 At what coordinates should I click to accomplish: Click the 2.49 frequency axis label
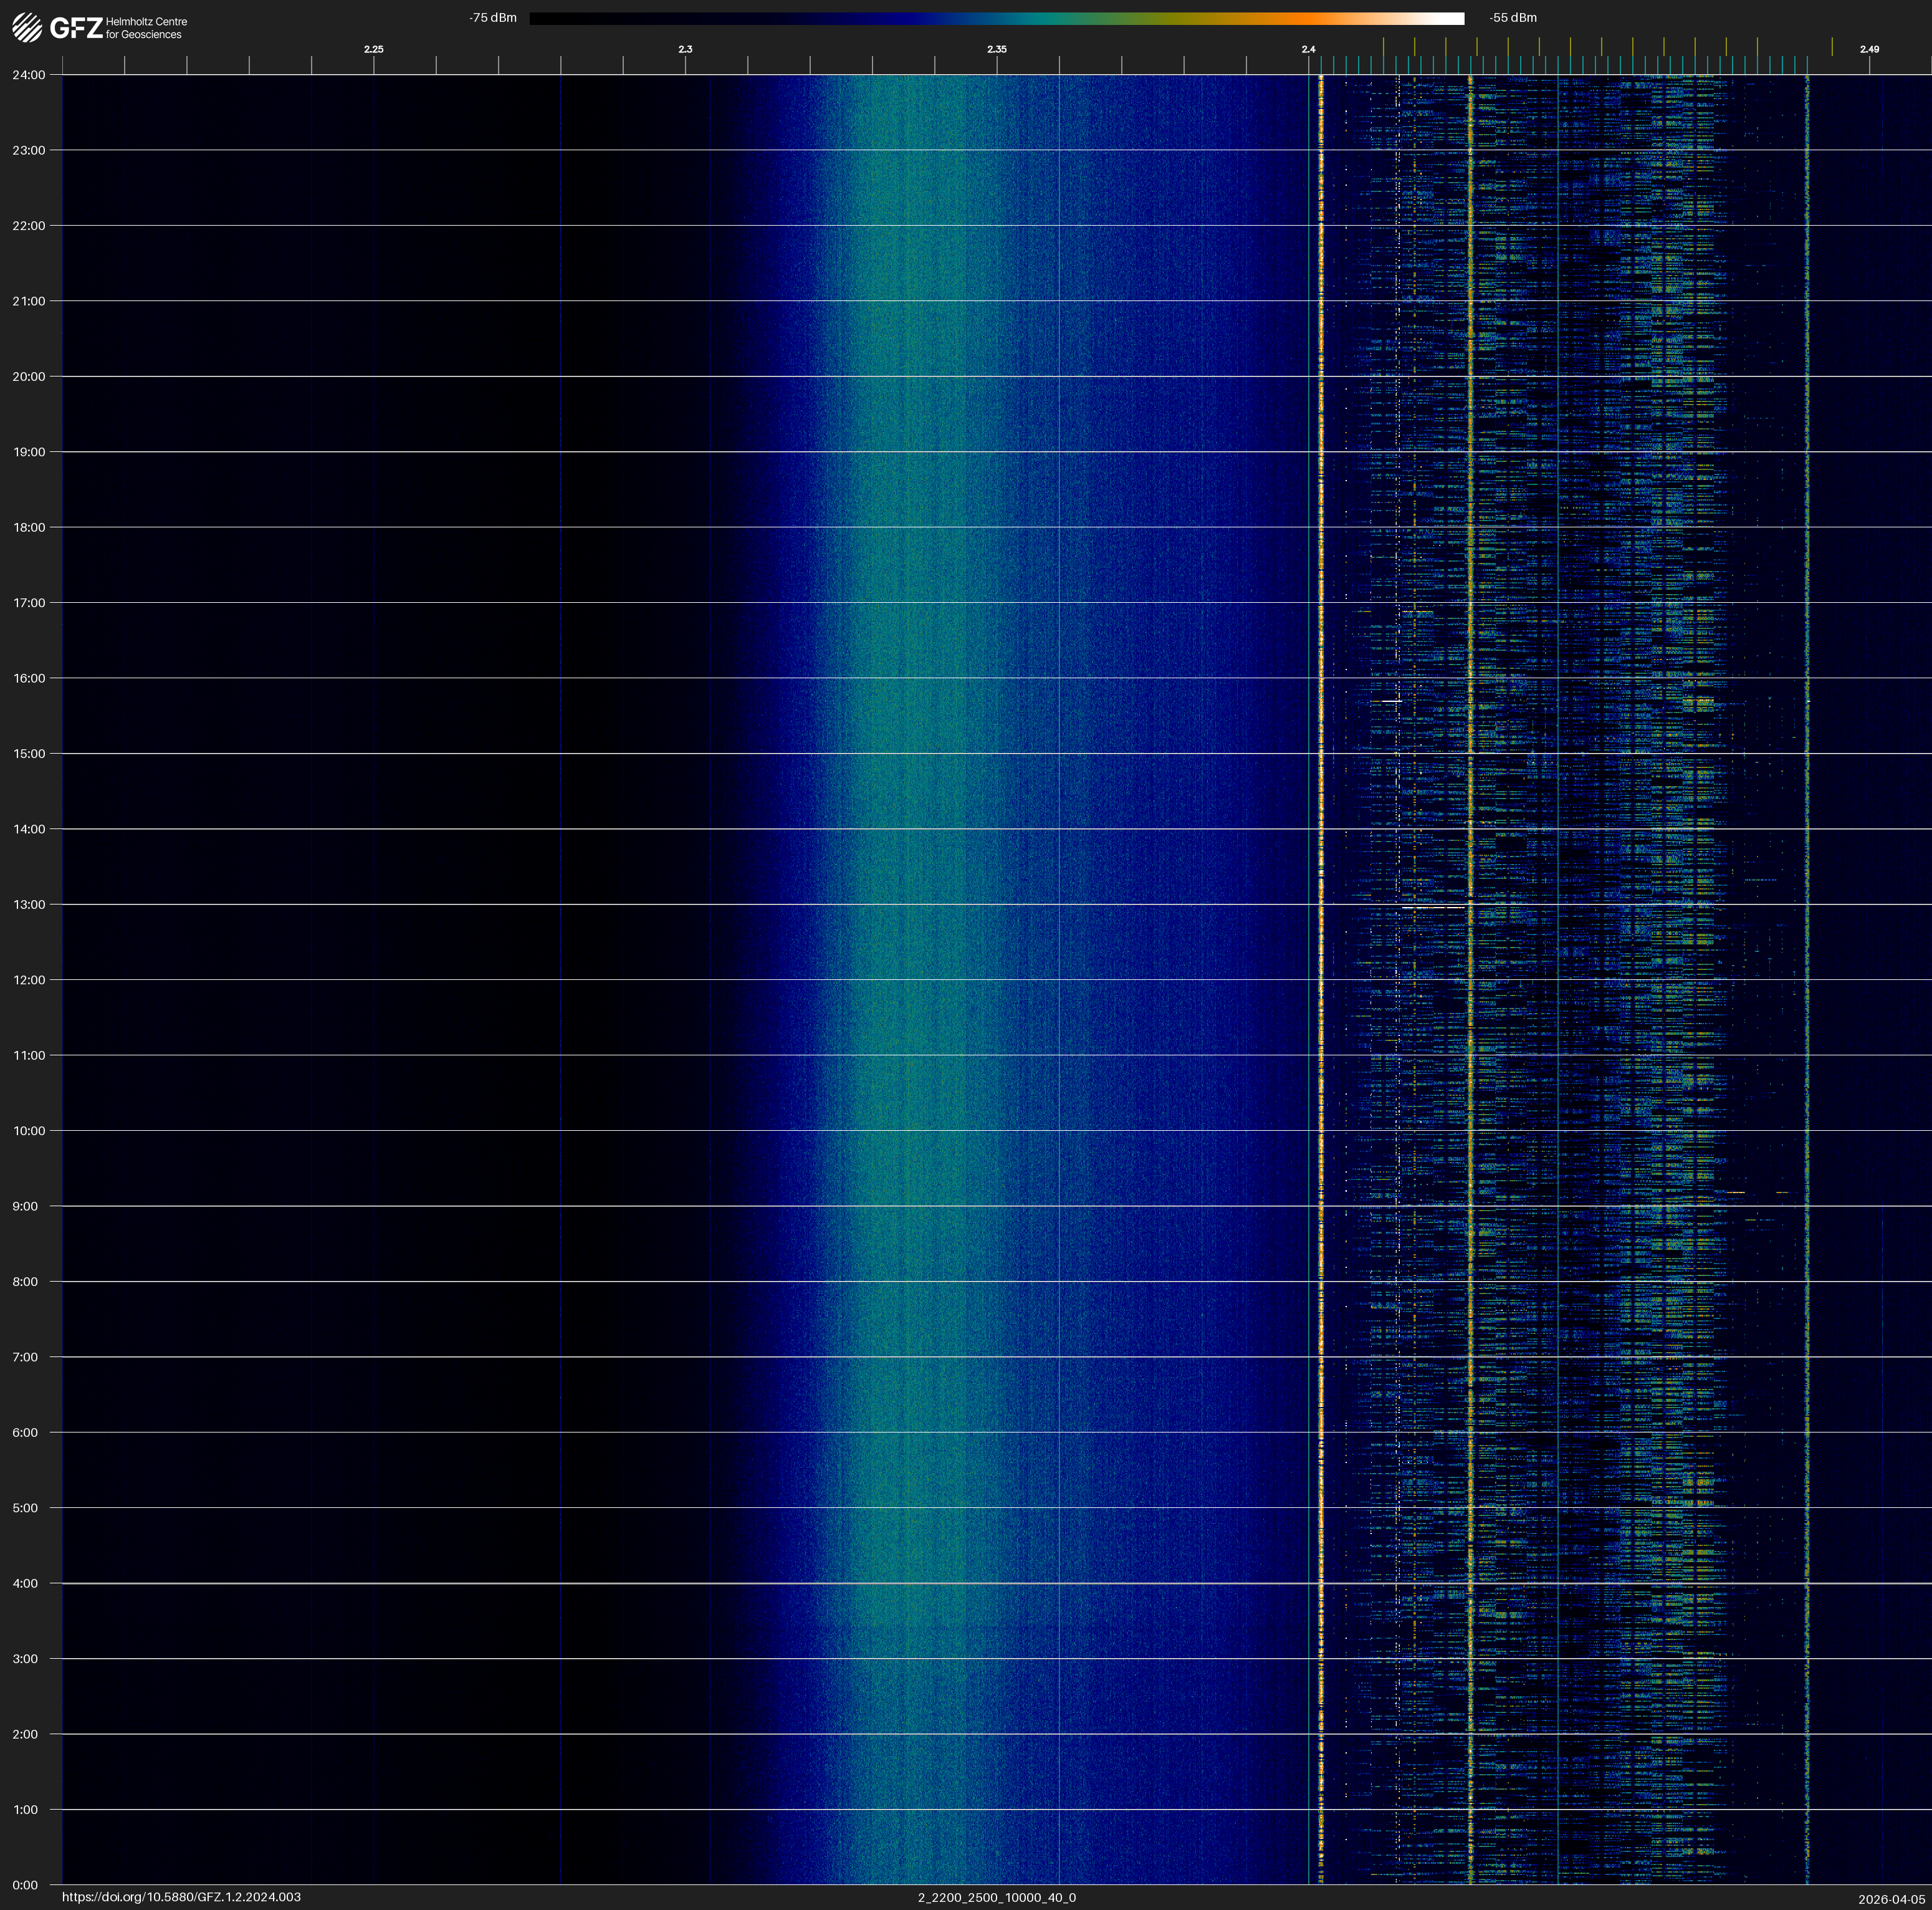pyautogui.click(x=1869, y=49)
